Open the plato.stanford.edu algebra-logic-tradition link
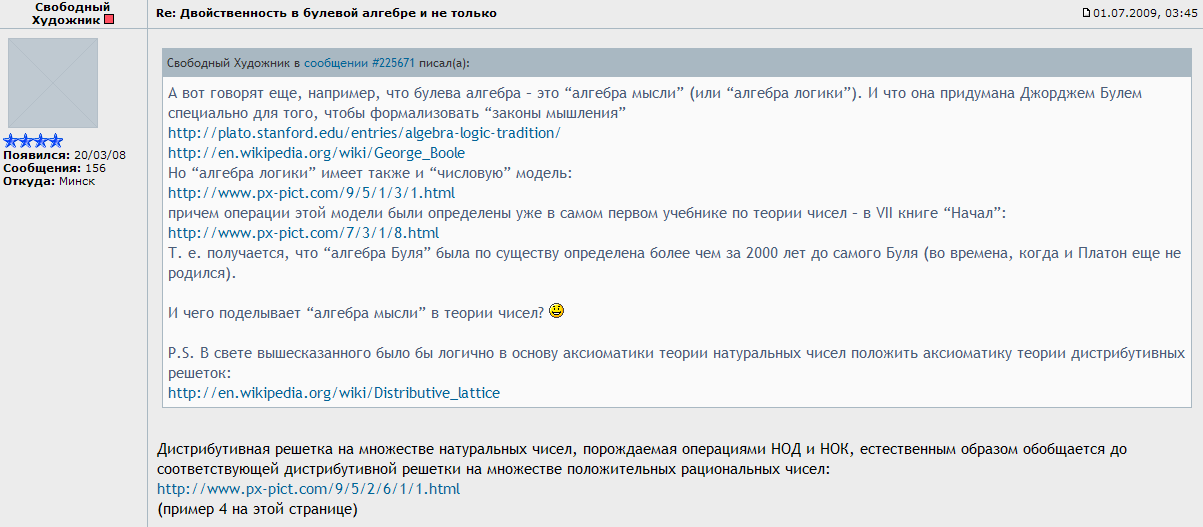This screenshot has width=1203, height=527. click(364, 133)
